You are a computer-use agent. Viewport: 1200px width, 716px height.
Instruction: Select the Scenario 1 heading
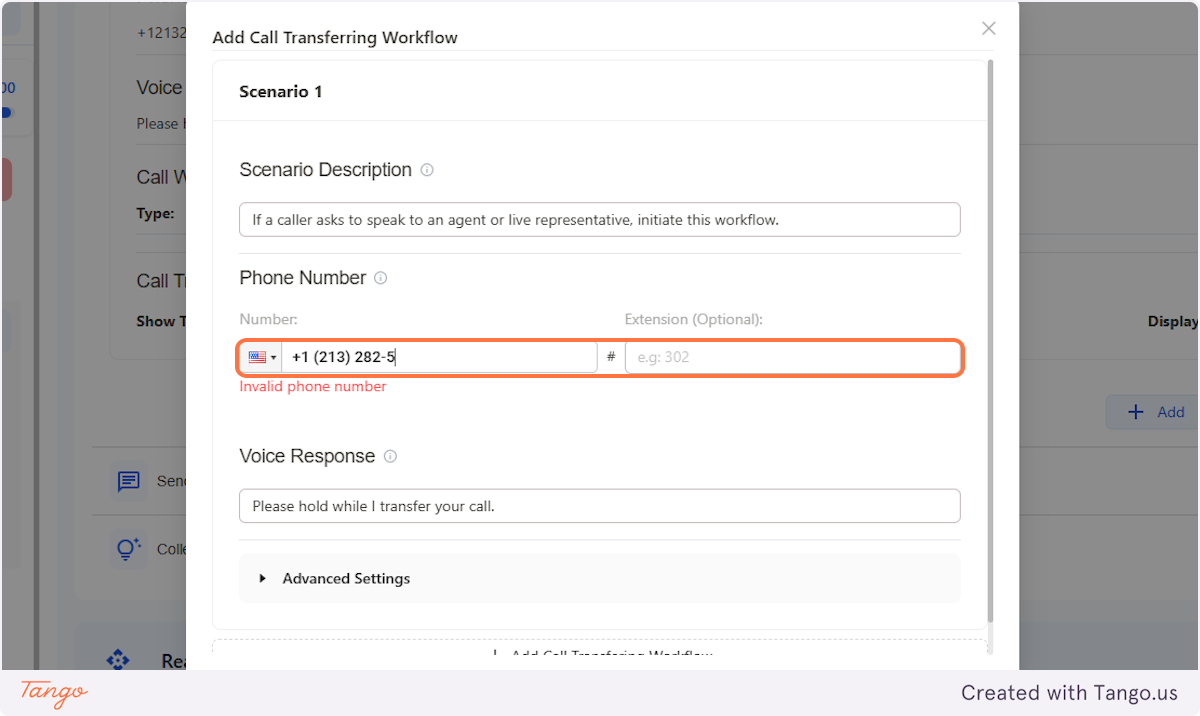281,92
